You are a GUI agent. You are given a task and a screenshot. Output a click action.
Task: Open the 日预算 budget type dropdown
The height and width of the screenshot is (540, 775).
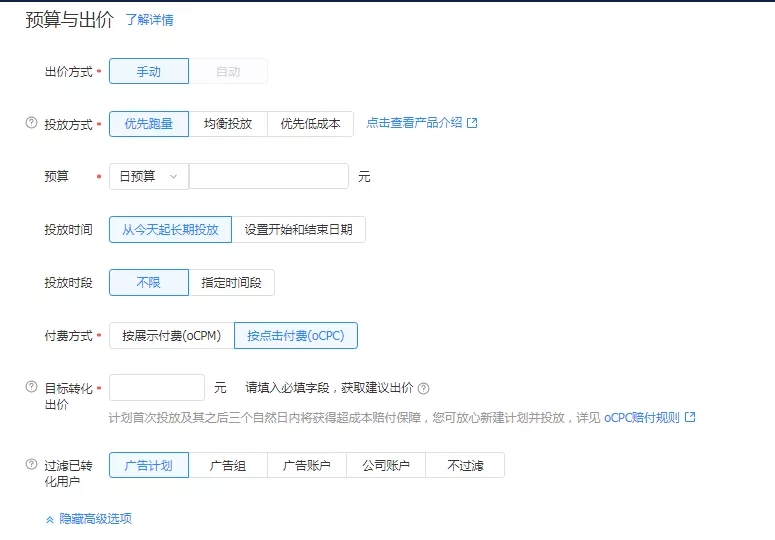tap(148, 176)
